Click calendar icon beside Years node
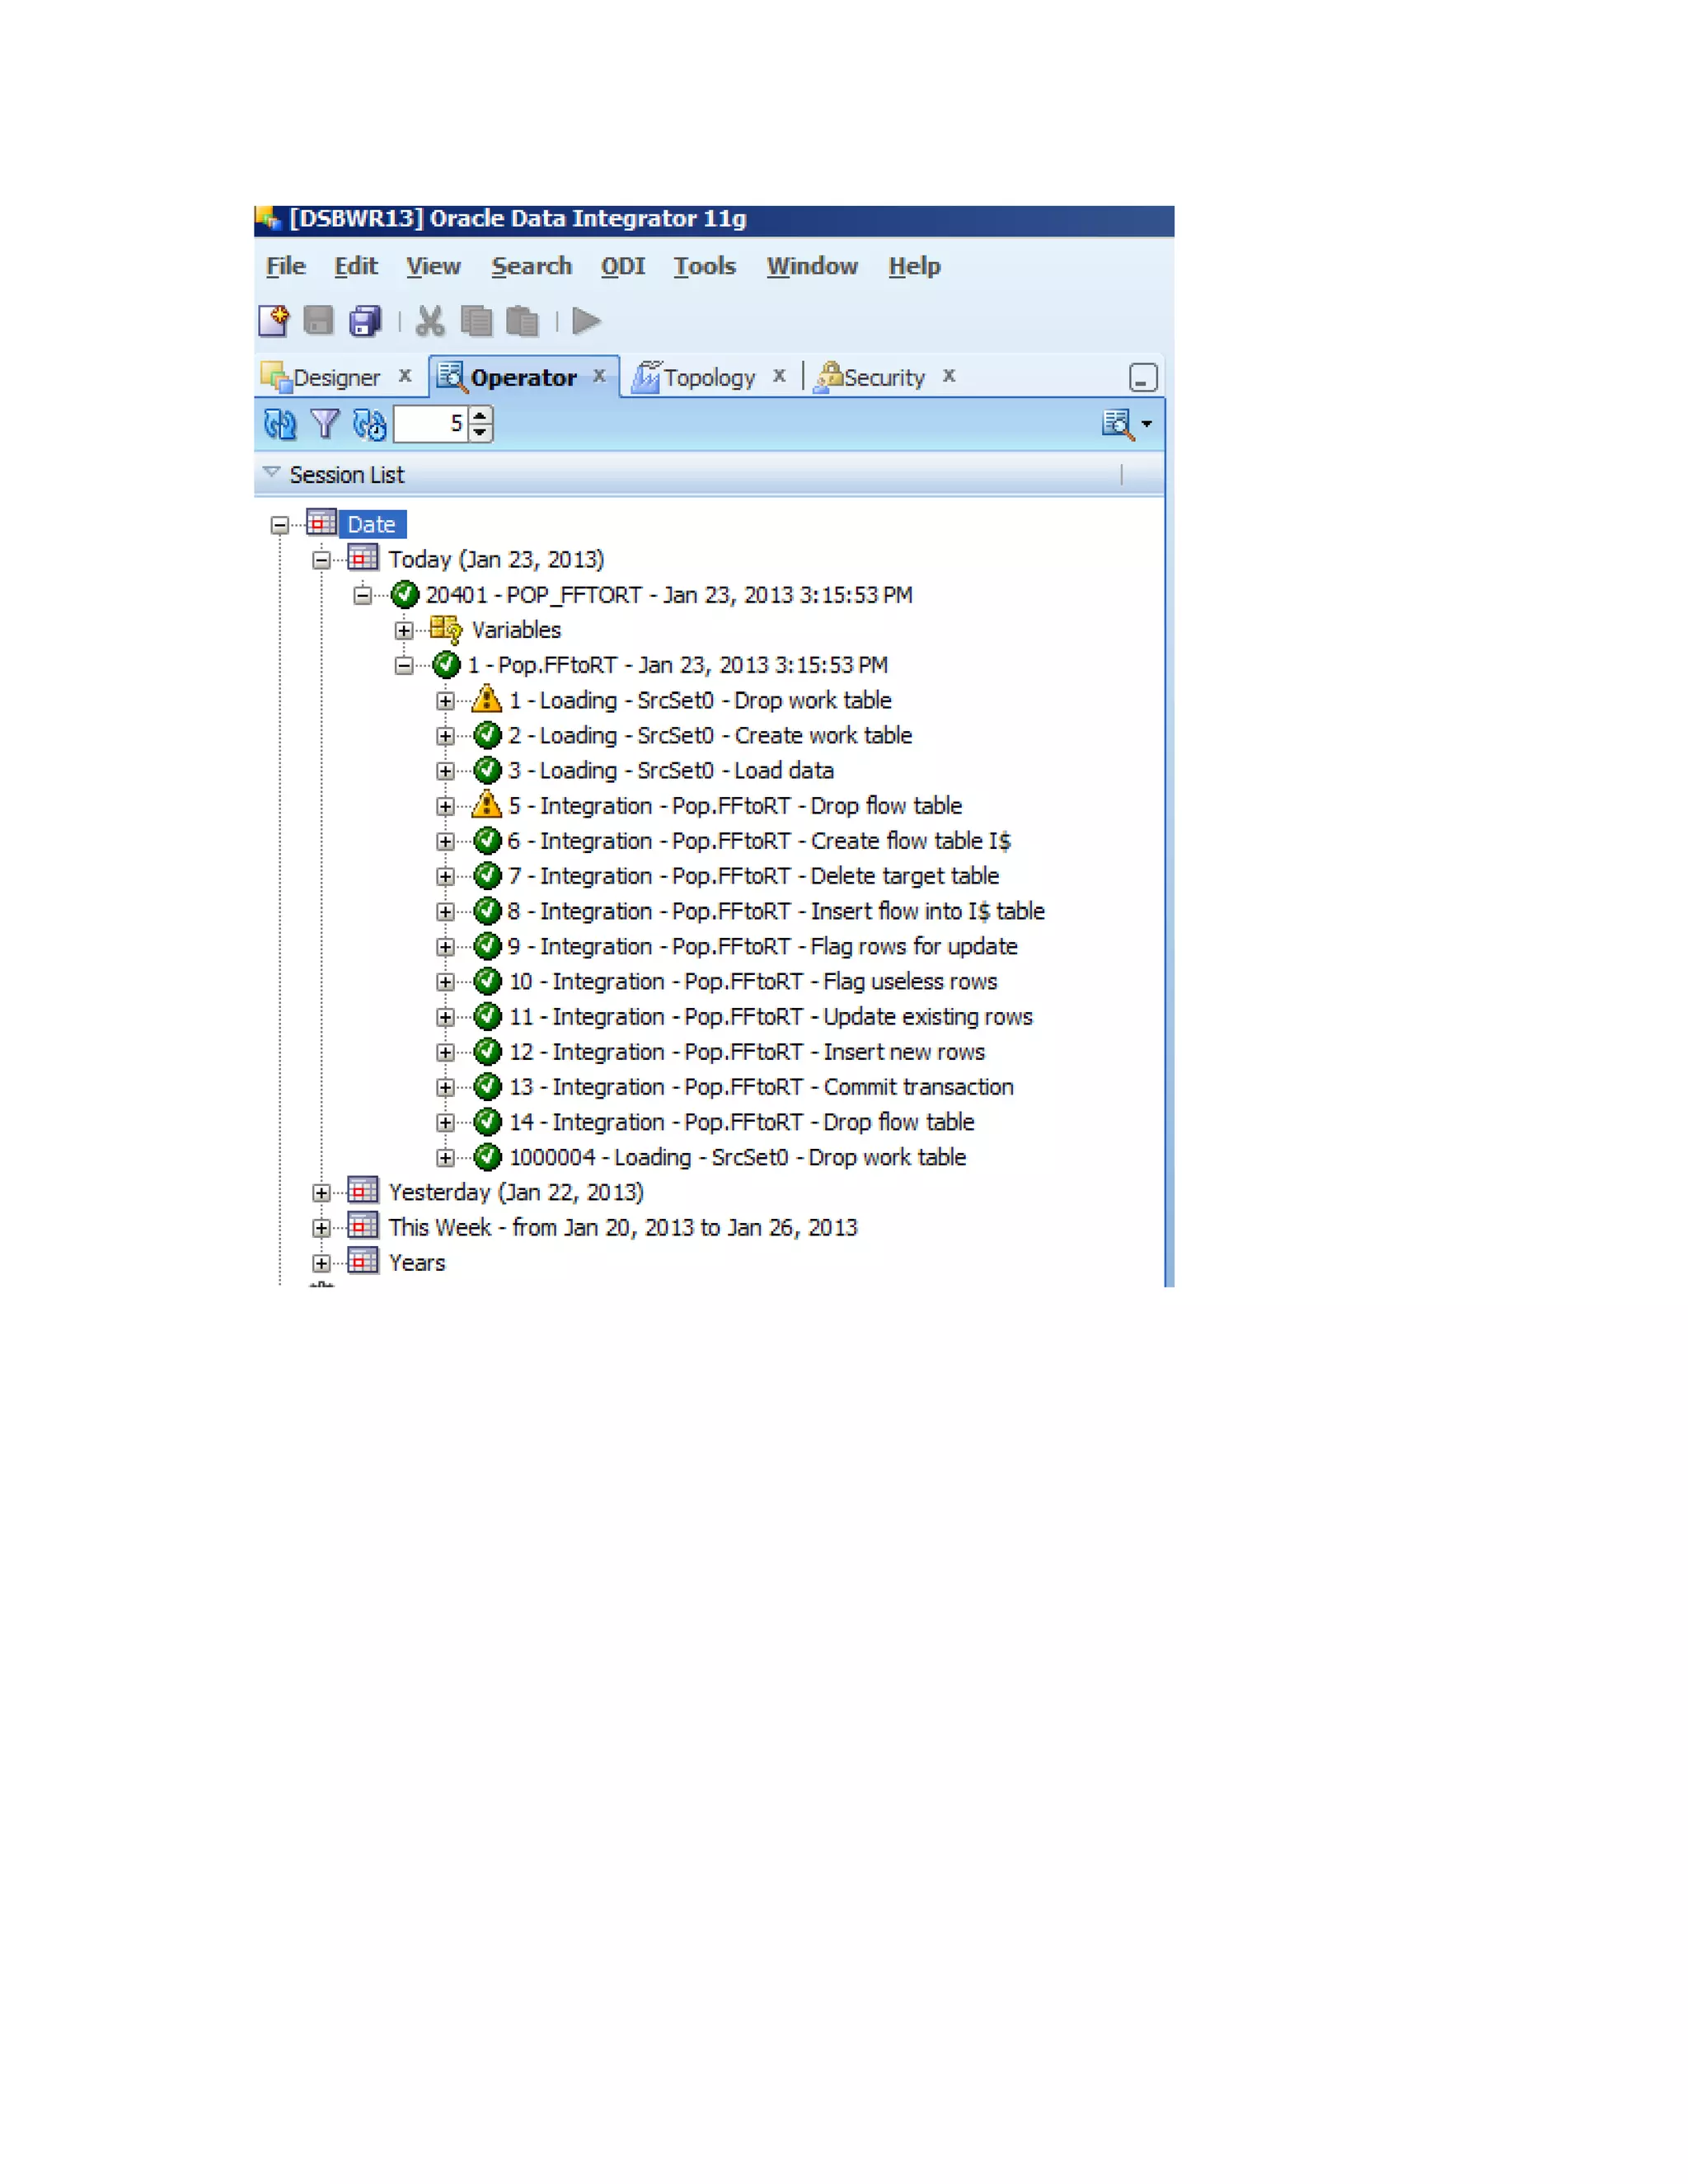The image size is (1688, 2184). (363, 1260)
